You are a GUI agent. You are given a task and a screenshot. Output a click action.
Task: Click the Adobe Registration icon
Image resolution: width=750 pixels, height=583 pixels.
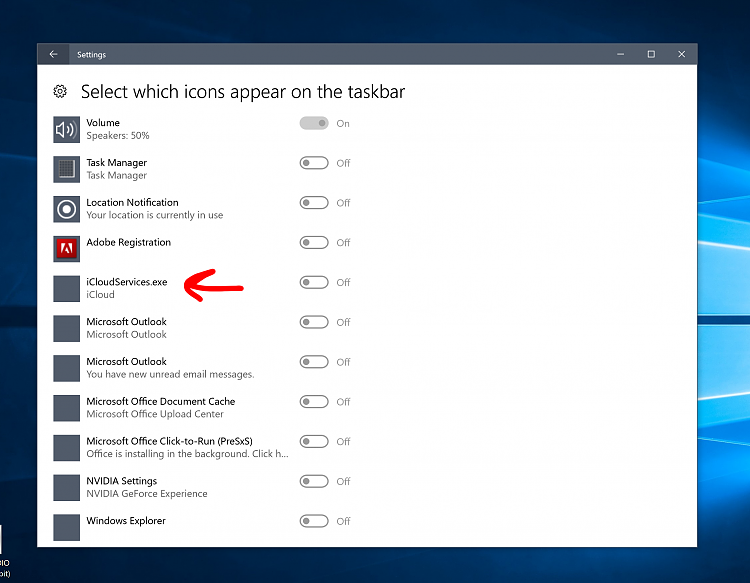pyautogui.click(x=66, y=249)
